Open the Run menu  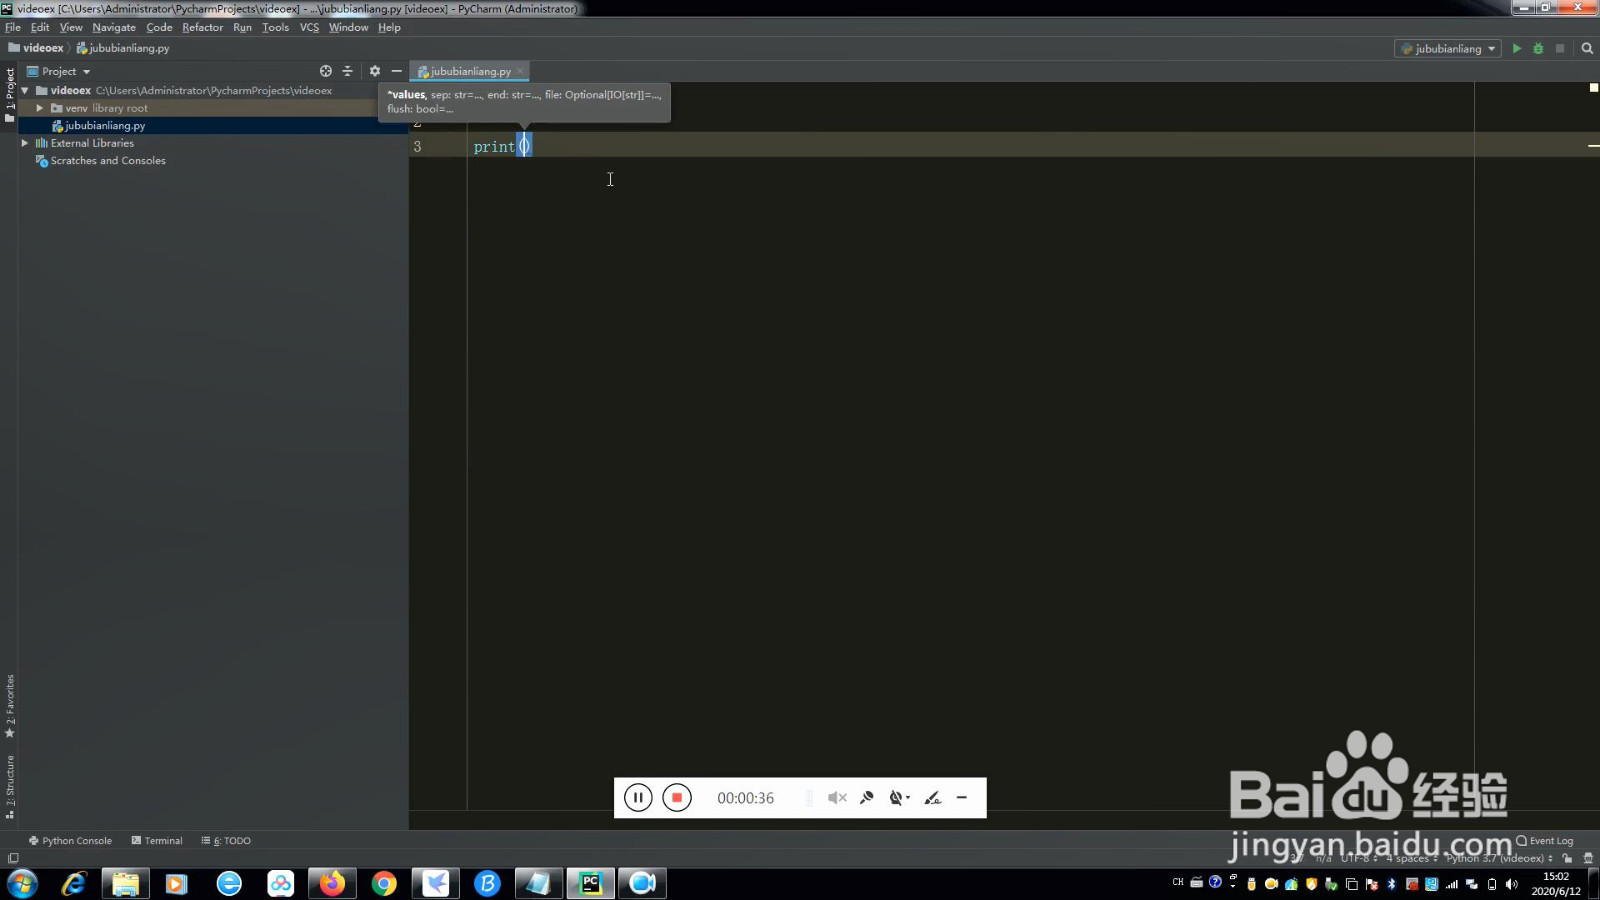[242, 27]
